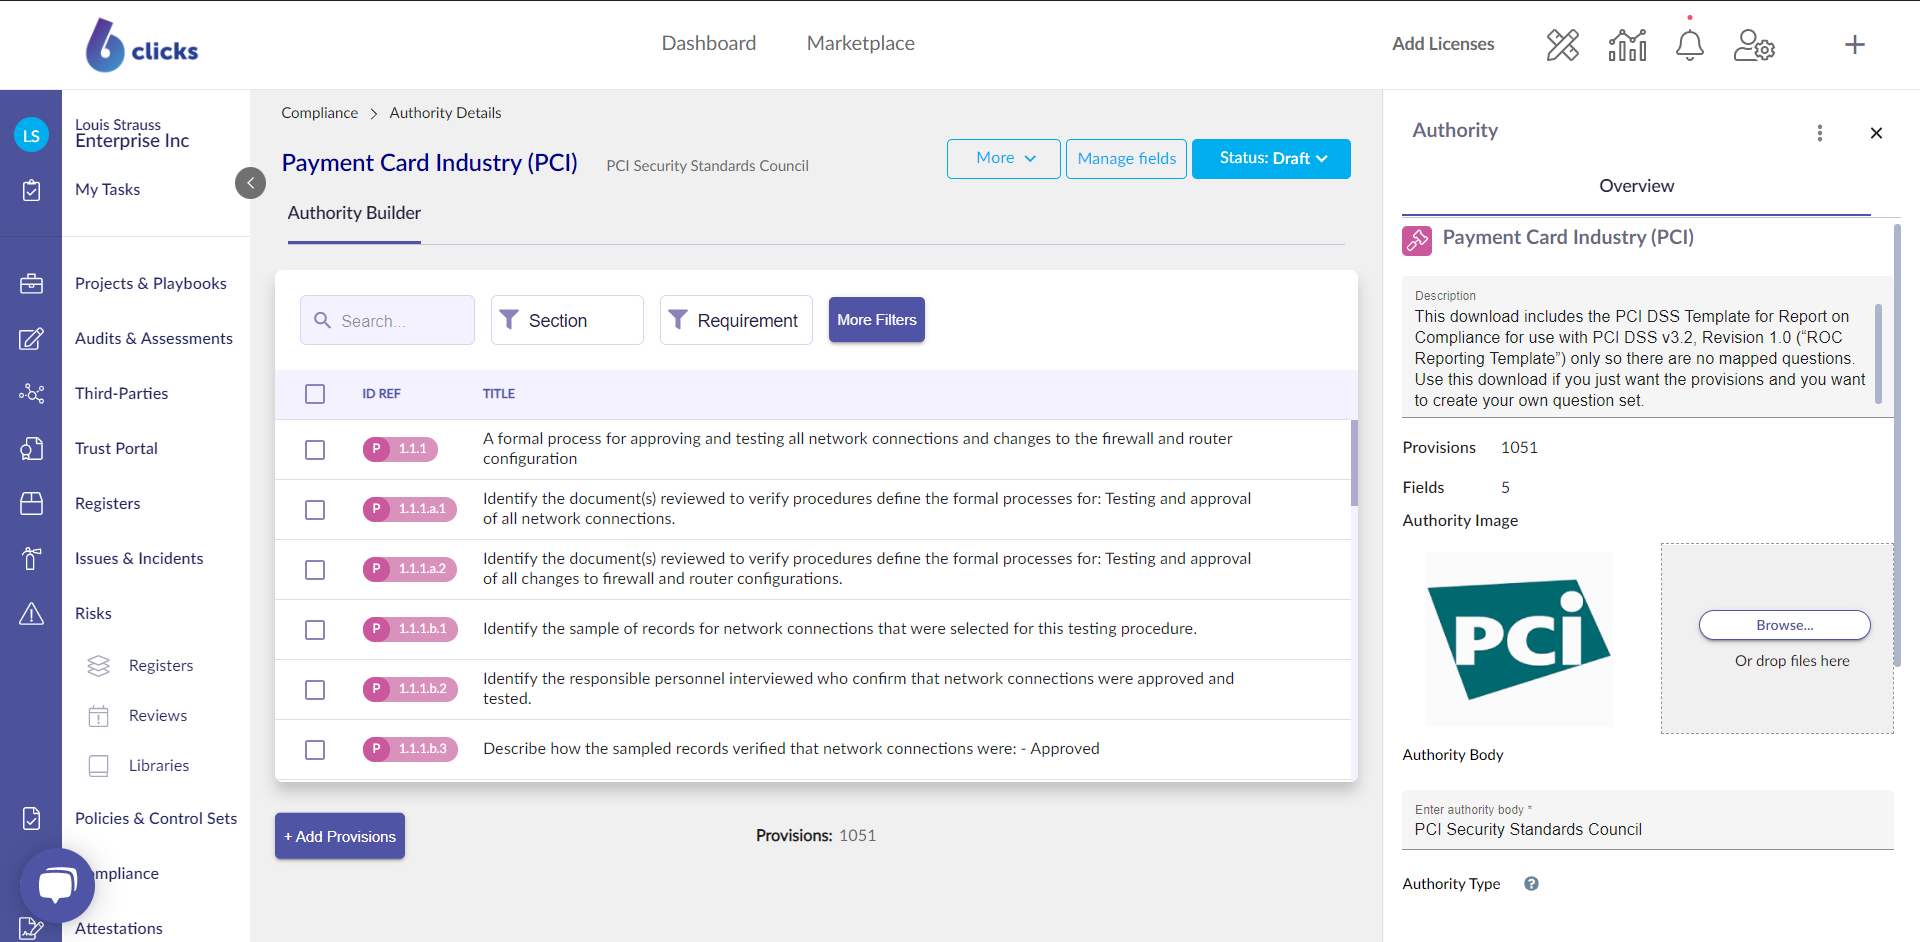Click the Authority panel vertical scrollbar
Viewport: 1920px width, 942px height.
pyautogui.click(x=1897, y=445)
